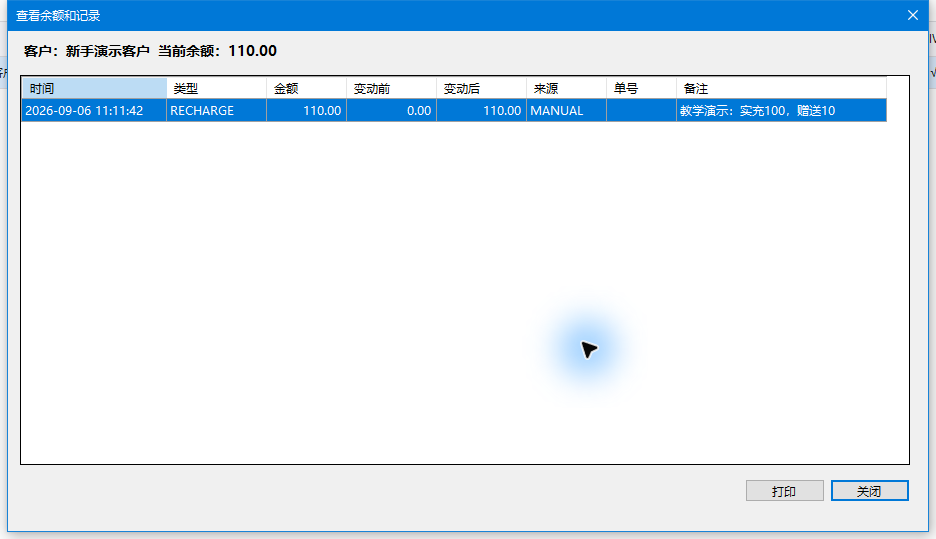The width and height of the screenshot is (936, 539).
Task: Close the 查看余额和记录 dialog with X
Action: point(913,16)
